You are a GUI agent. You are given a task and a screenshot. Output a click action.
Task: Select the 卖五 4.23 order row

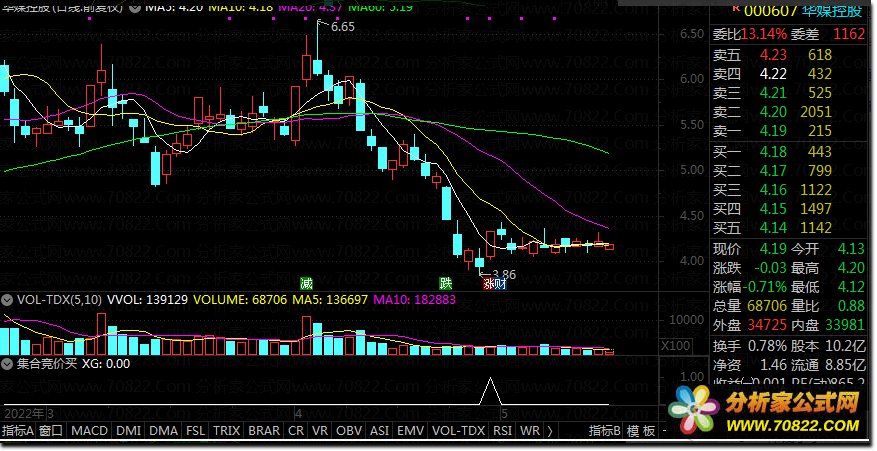tap(789, 55)
